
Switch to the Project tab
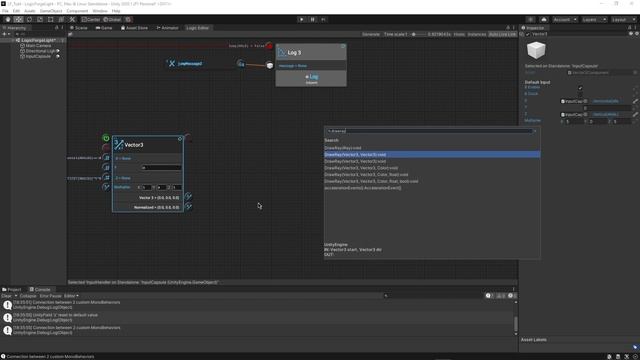[12, 289]
